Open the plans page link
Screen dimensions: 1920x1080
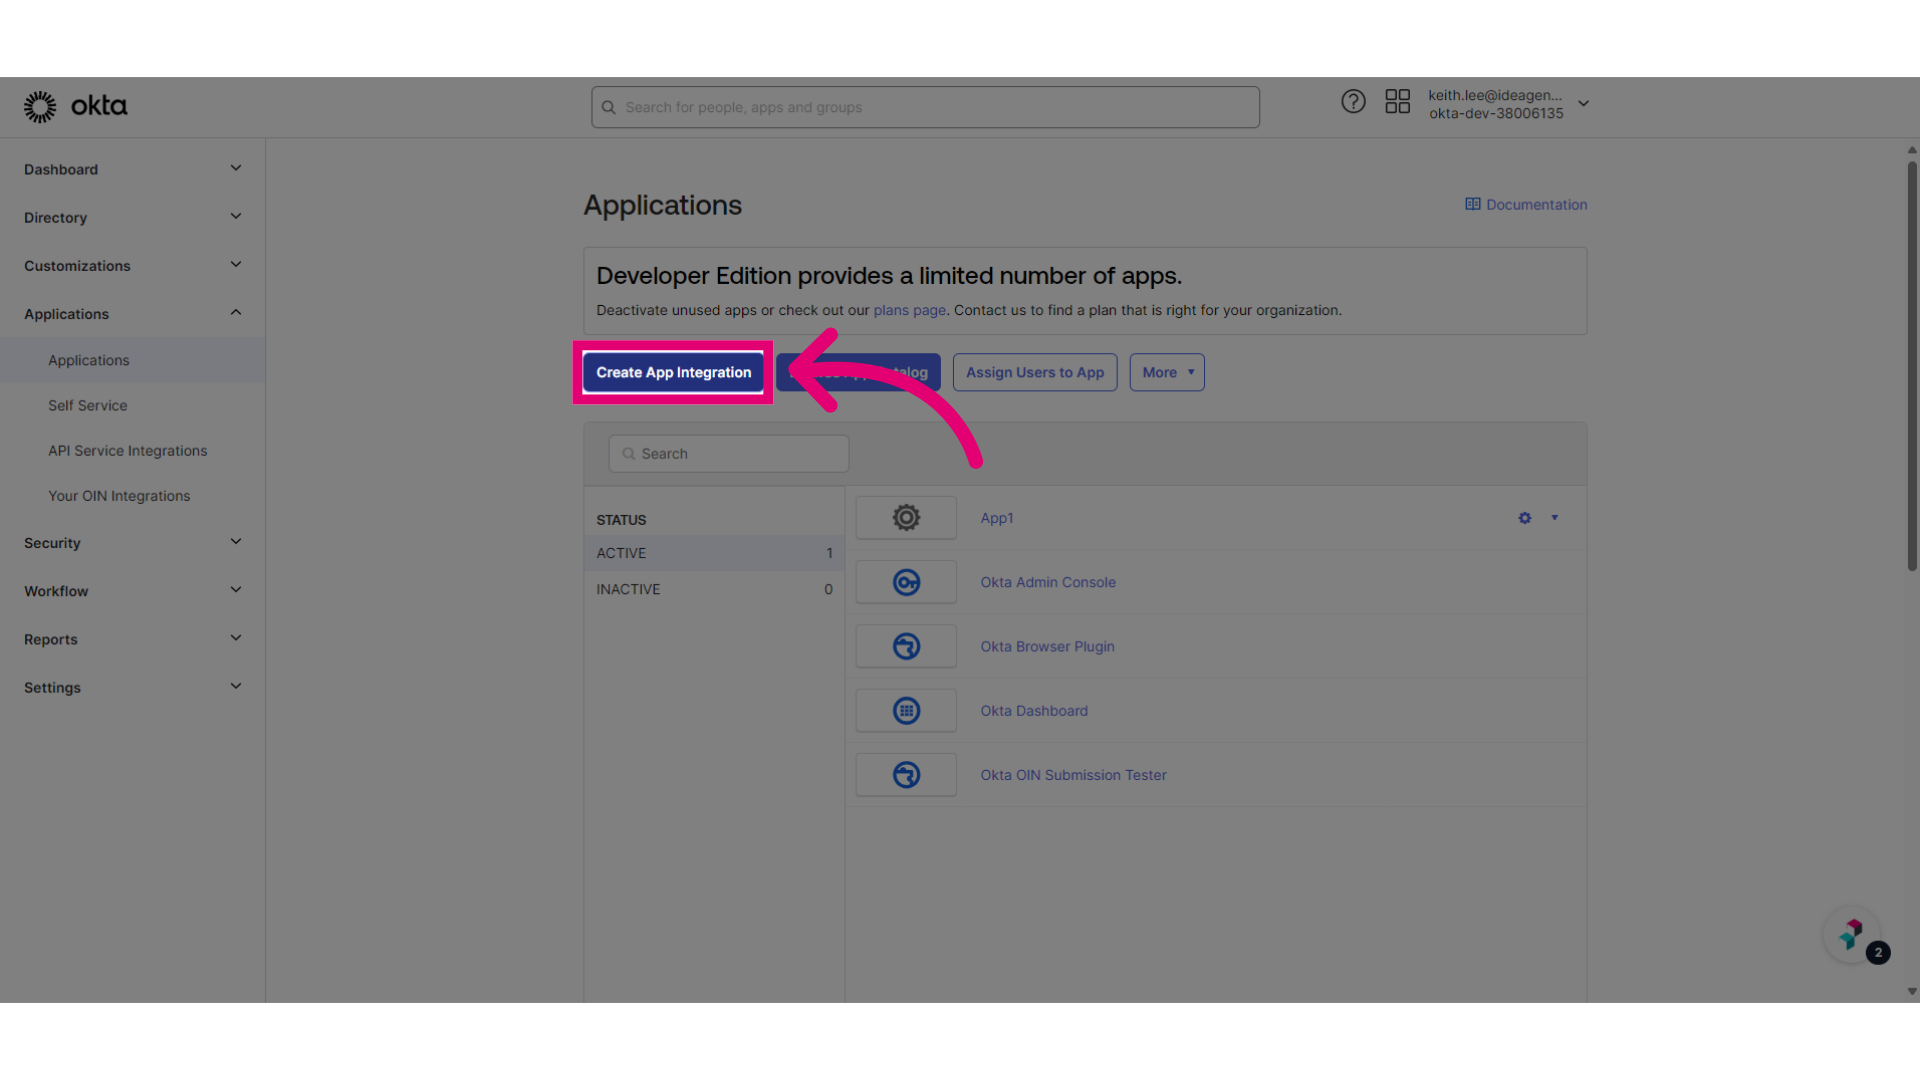click(909, 310)
